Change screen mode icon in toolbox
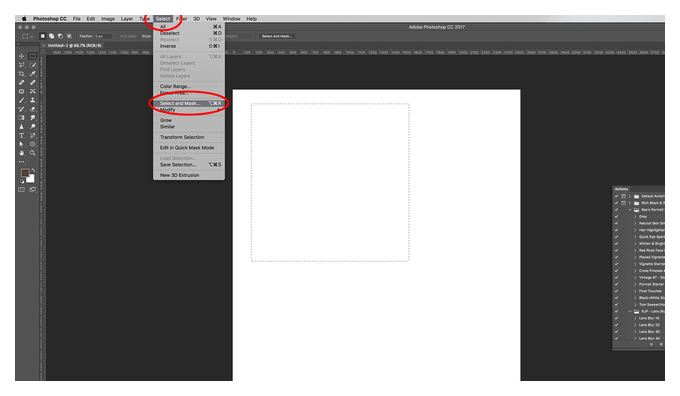This screenshot has width=680, height=396. pyautogui.click(x=33, y=190)
